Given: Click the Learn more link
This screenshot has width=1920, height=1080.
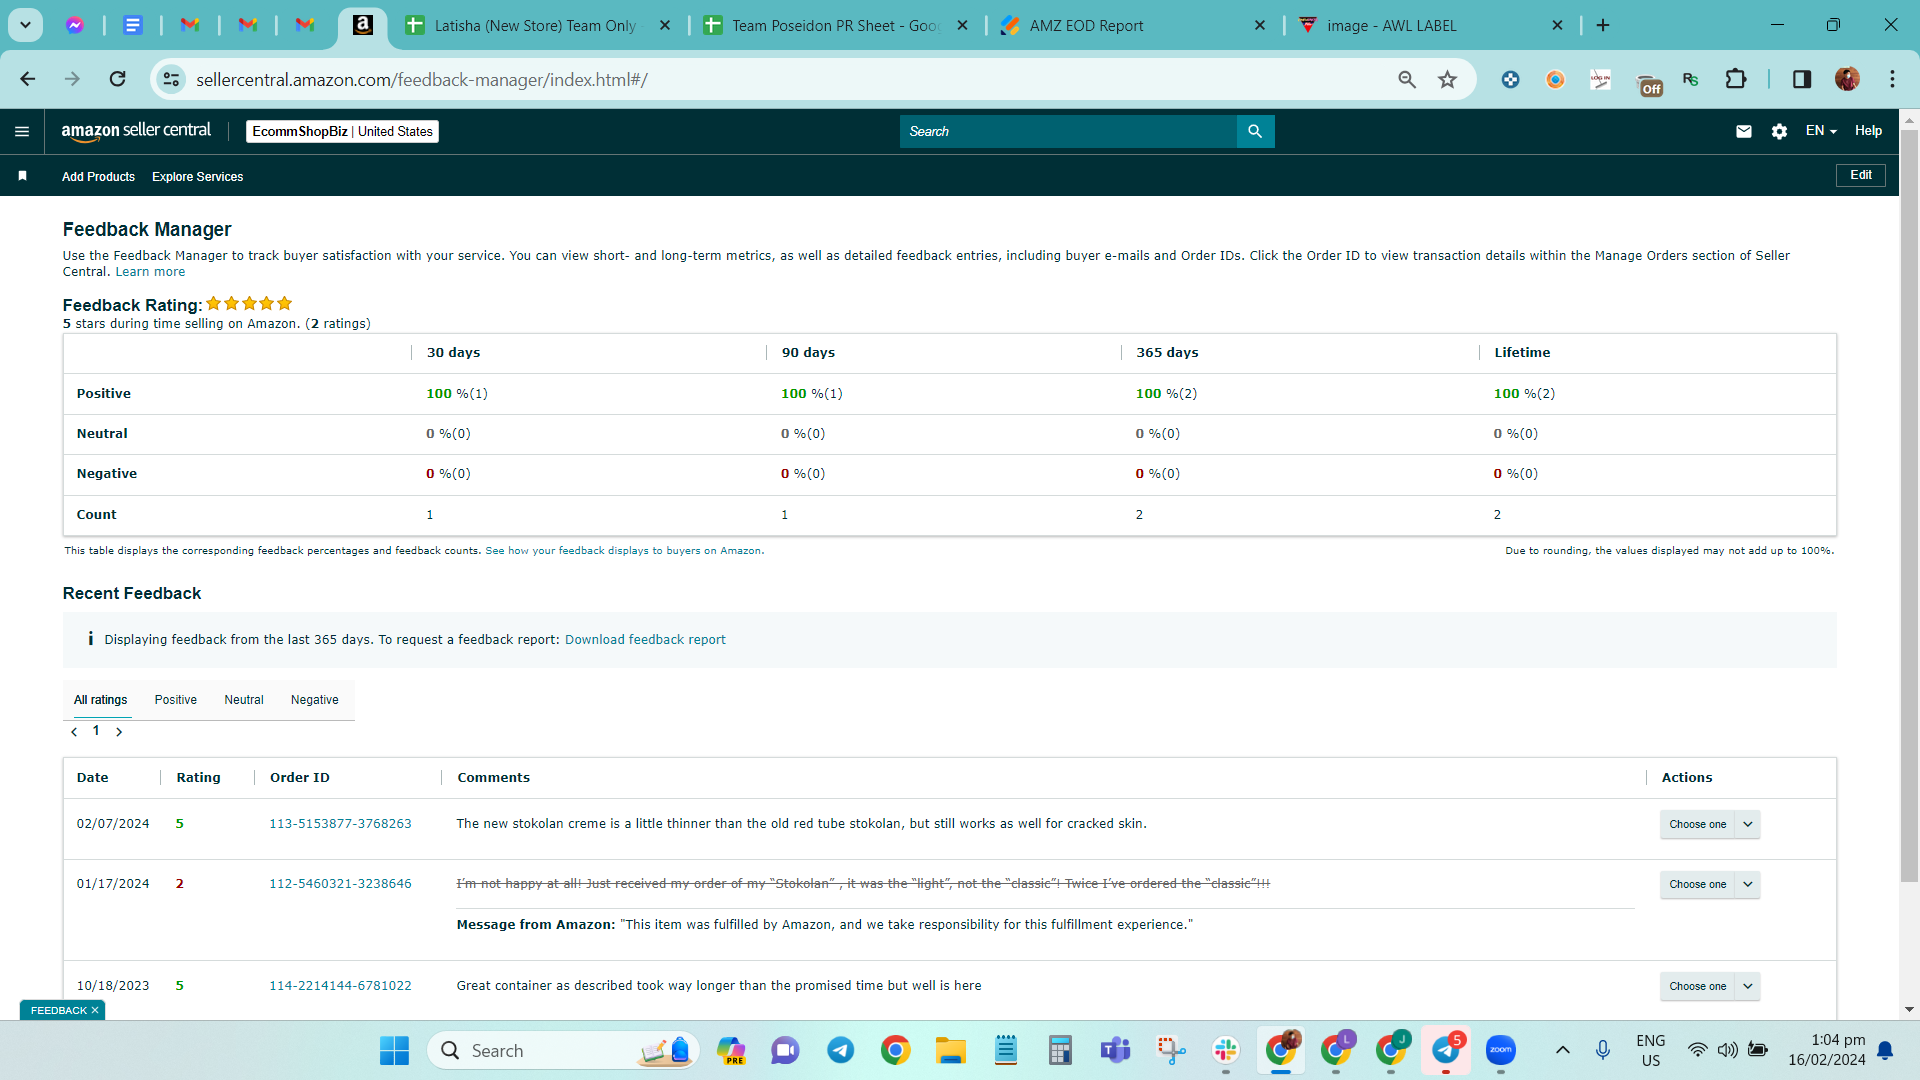Looking at the screenshot, I should click(x=150, y=272).
